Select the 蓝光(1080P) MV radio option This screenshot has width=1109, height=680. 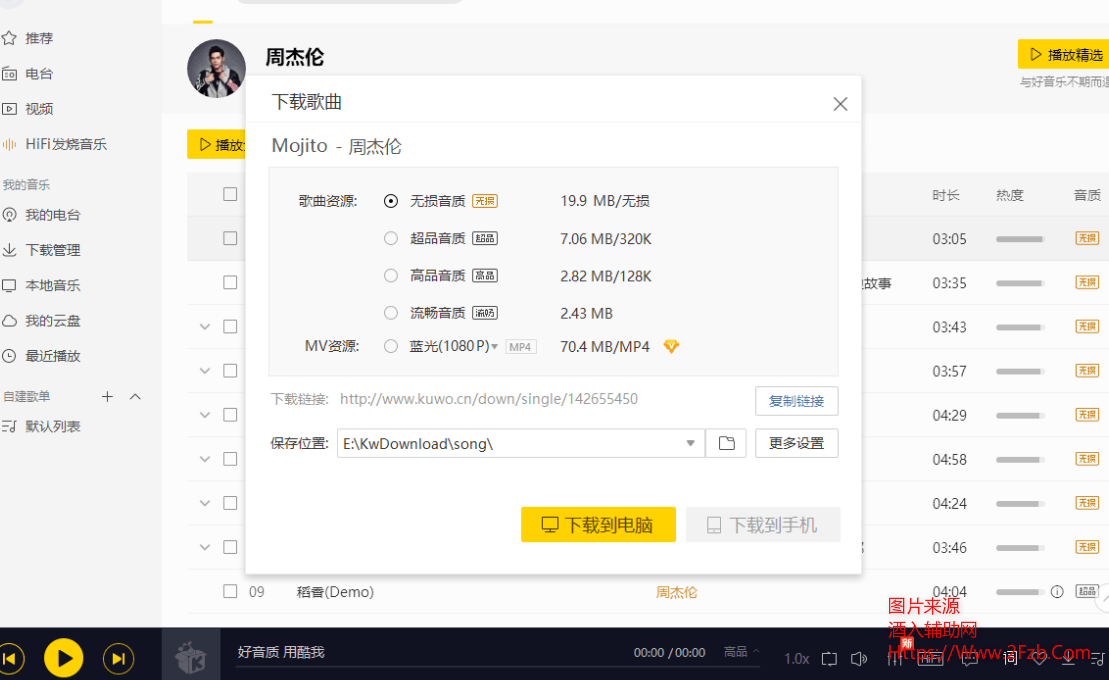(390, 346)
